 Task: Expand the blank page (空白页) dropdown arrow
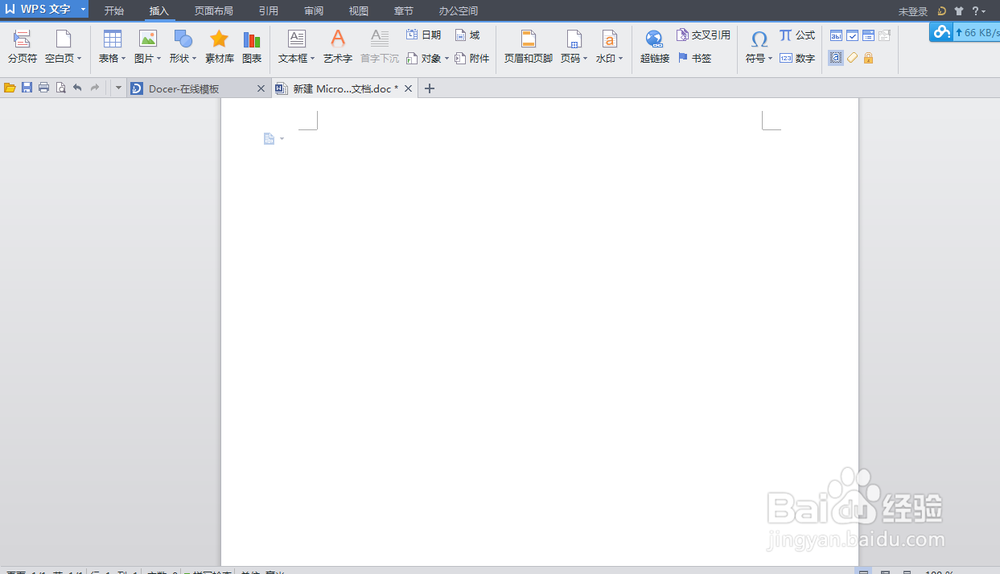coord(79,59)
